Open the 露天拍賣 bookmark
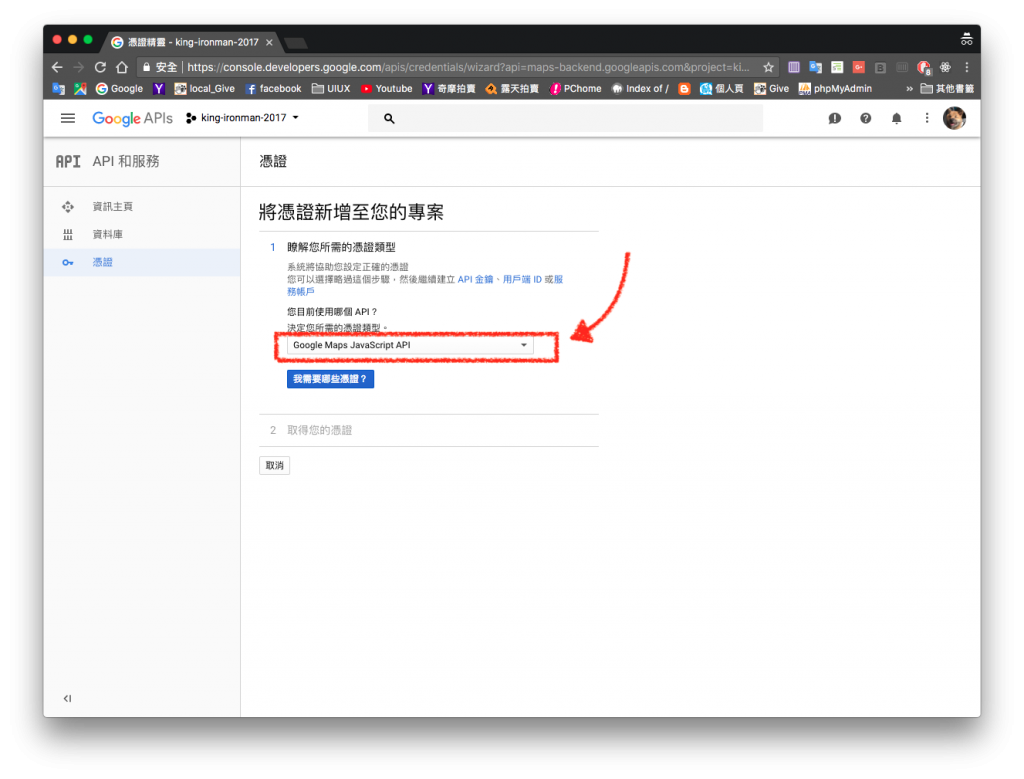1024x779 pixels. (x=513, y=89)
